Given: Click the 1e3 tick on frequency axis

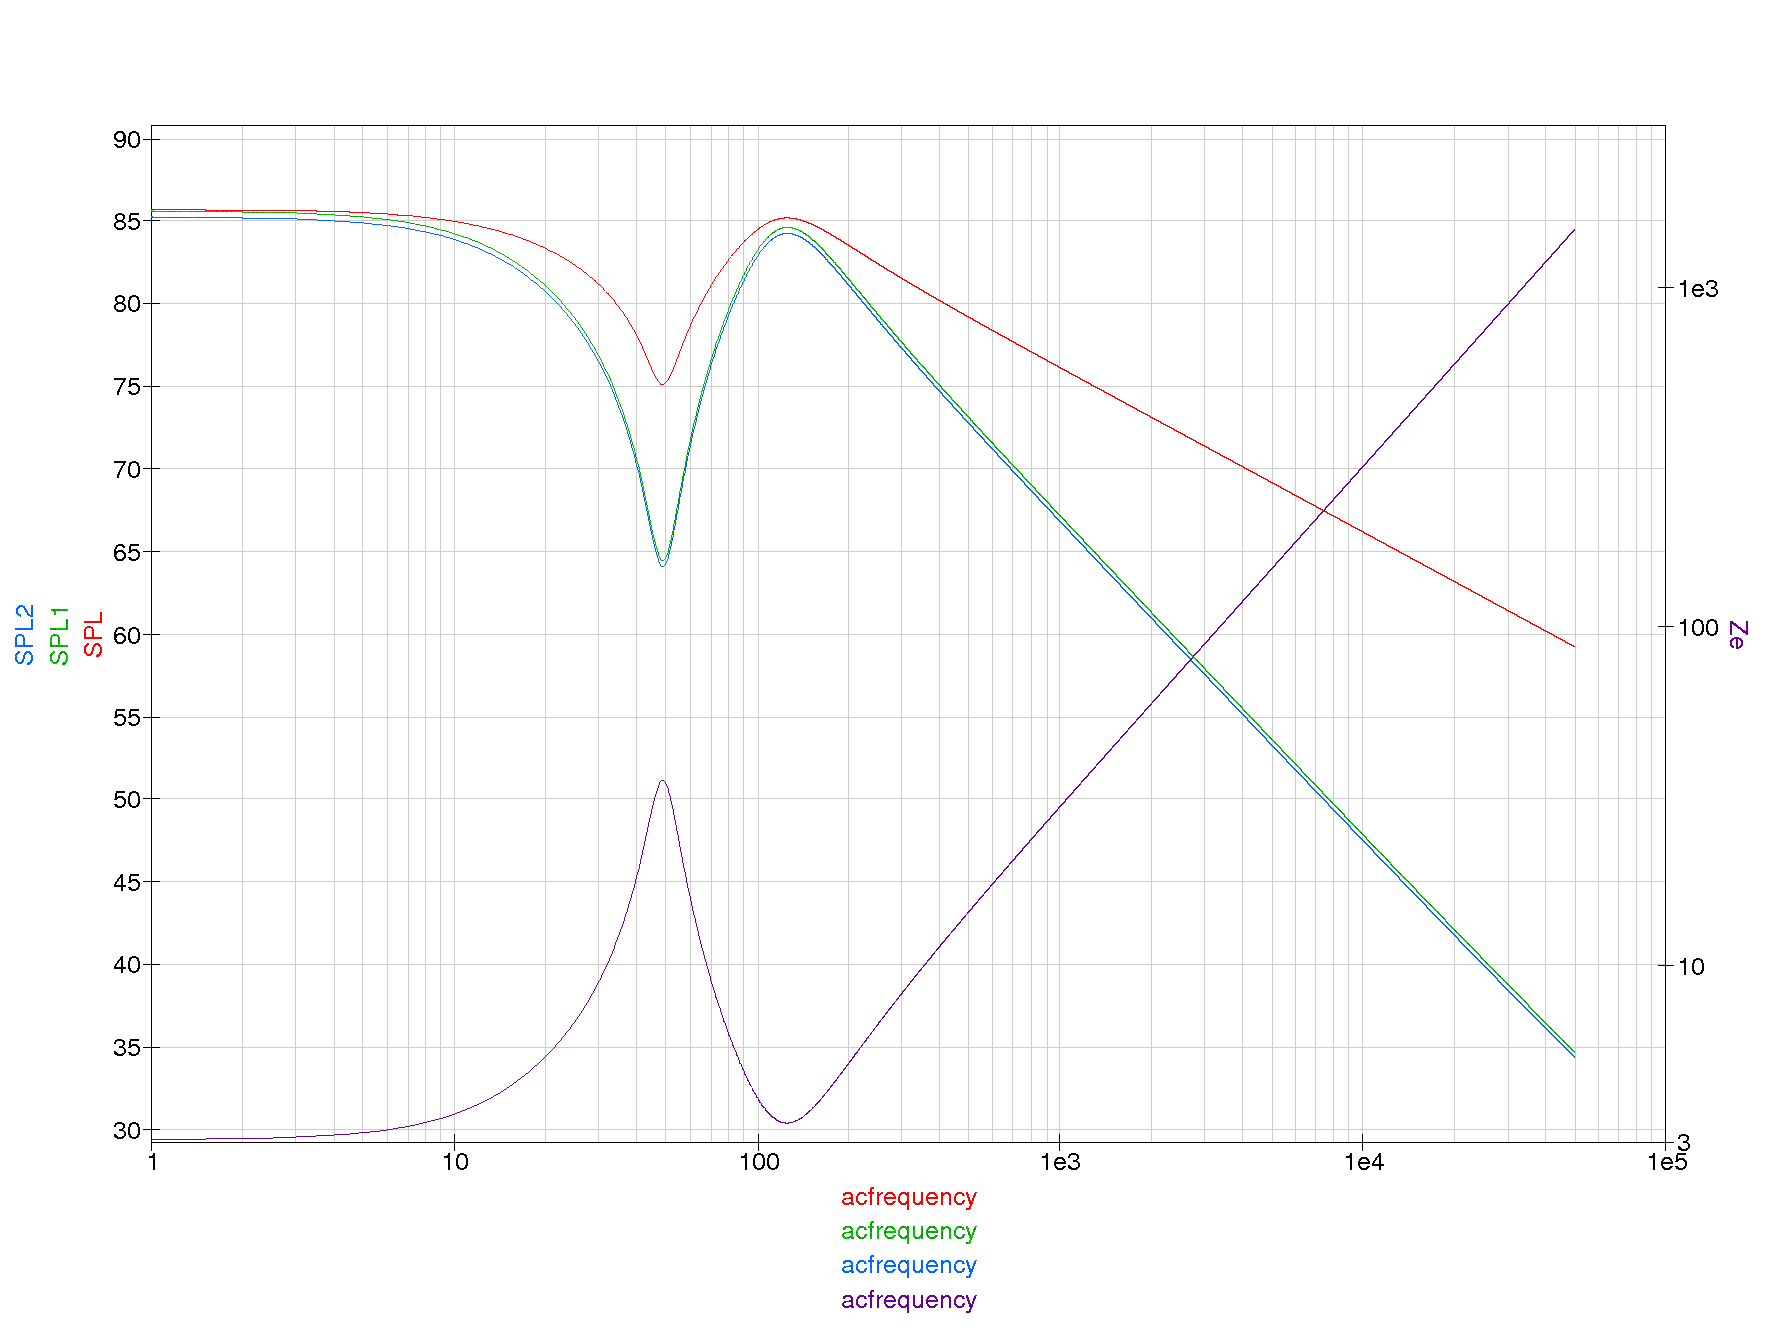Looking at the screenshot, I should pos(1060,1162).
